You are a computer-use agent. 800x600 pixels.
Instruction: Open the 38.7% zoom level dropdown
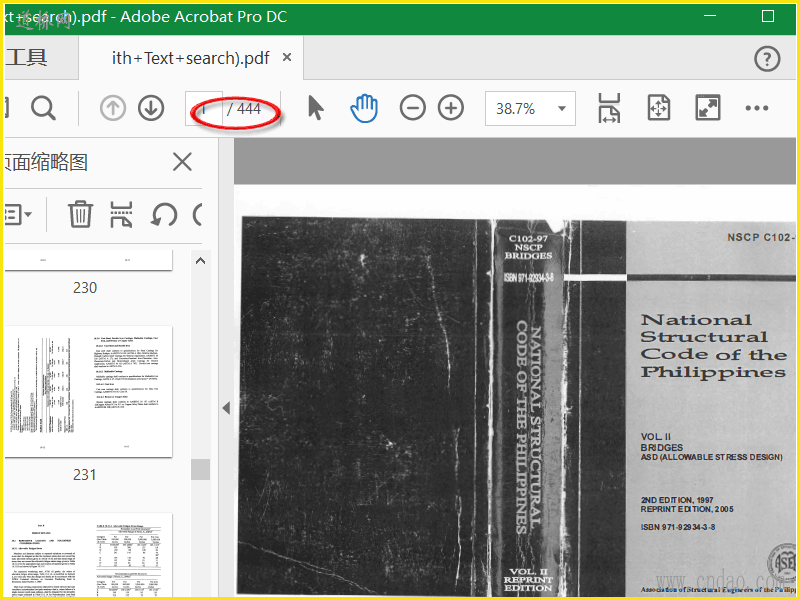tap(530, 108)
